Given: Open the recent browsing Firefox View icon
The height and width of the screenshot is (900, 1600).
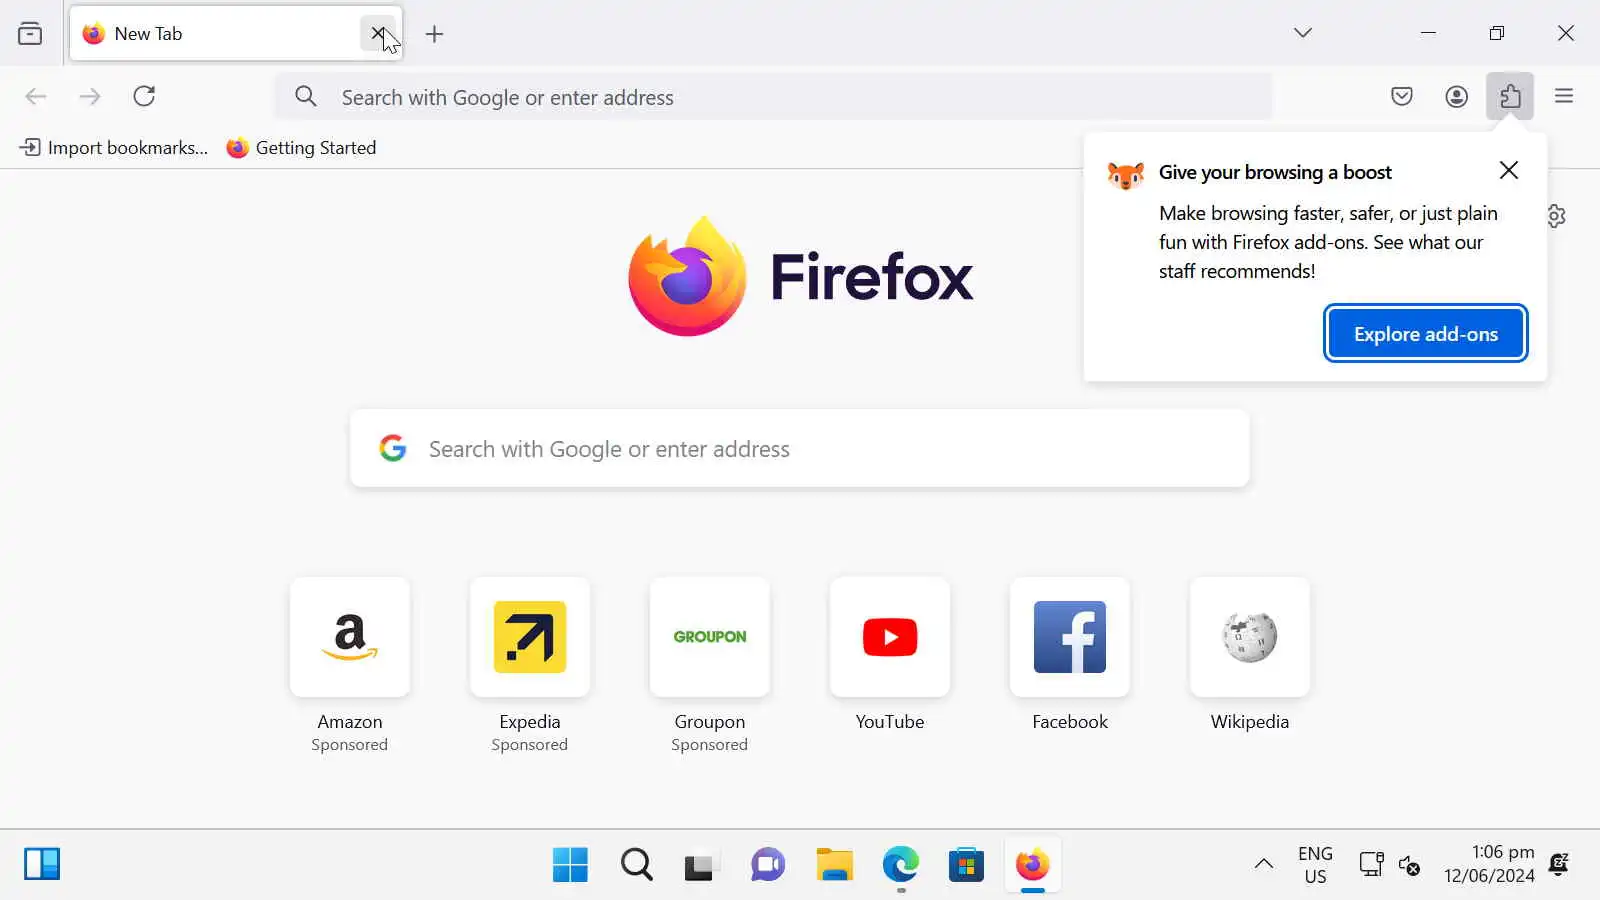Looking at the screenshot, I should [x=30, y=34].
